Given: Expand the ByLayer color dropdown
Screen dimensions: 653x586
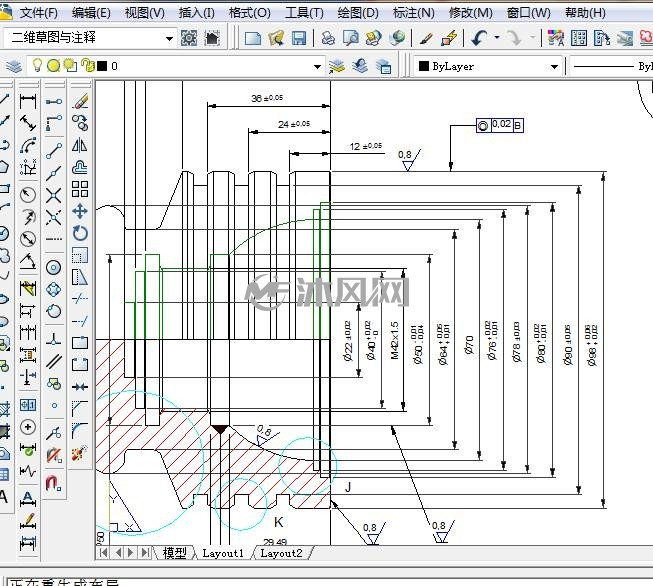Looking at the screenshot, I should click(x=554, y=67).
